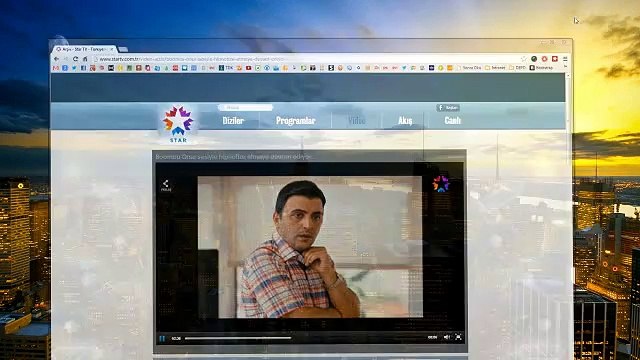The height and width of the screenshot is (360, 640).
Task: Click the Star TV logo
Action: [178, 124]
